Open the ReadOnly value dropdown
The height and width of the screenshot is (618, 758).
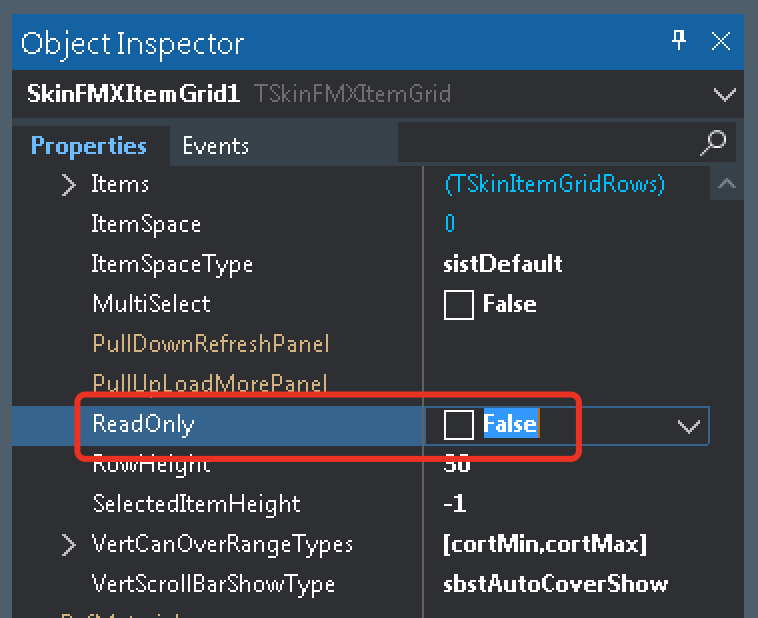[x=688, y=426]
